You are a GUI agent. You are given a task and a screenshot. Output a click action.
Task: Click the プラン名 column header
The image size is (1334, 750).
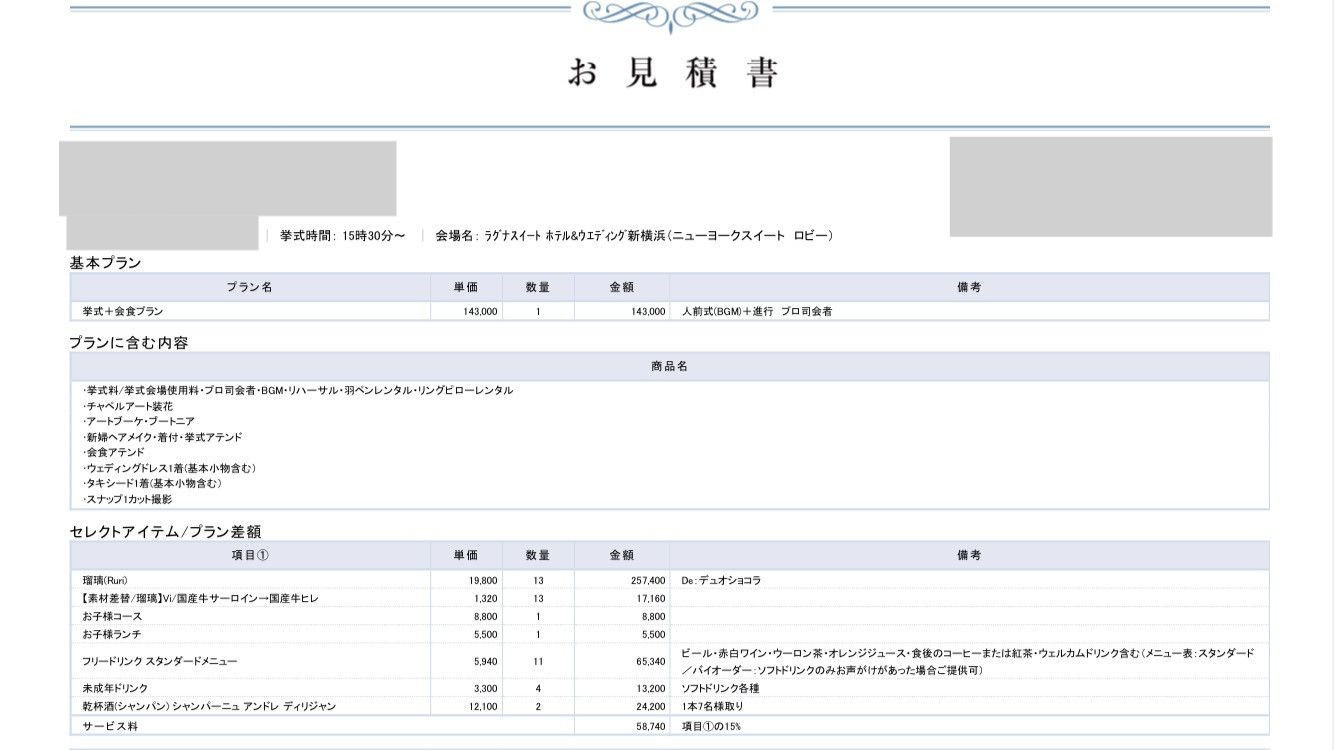[249, 287]
